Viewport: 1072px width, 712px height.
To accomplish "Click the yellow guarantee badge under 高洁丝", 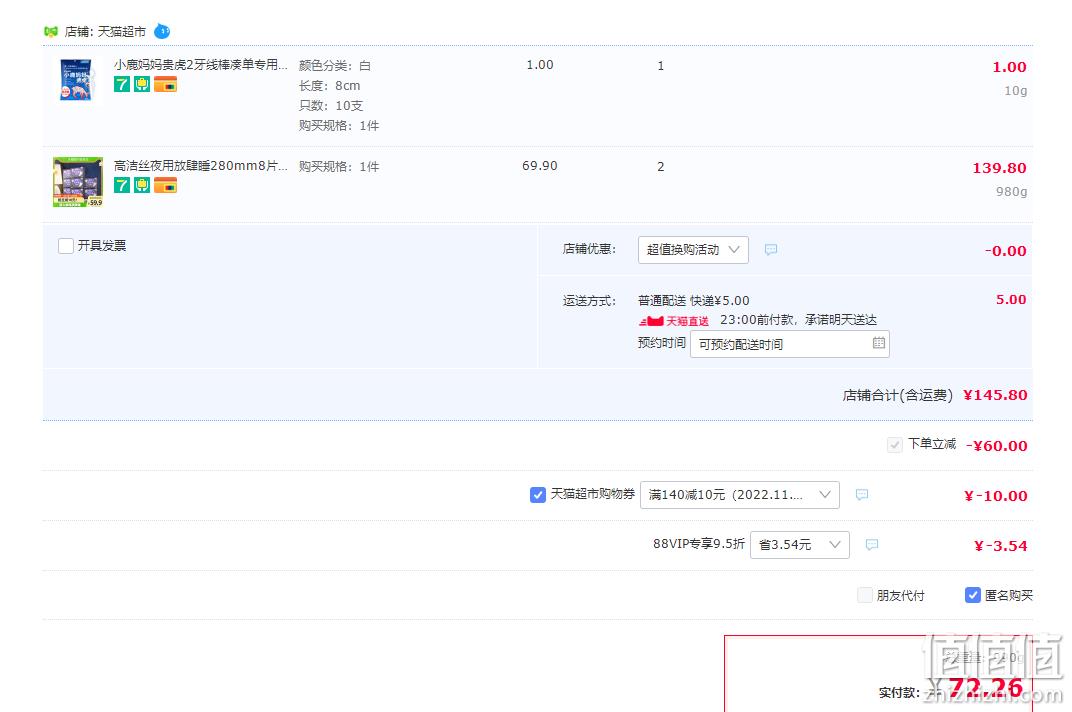I will (x=142, y=185).
